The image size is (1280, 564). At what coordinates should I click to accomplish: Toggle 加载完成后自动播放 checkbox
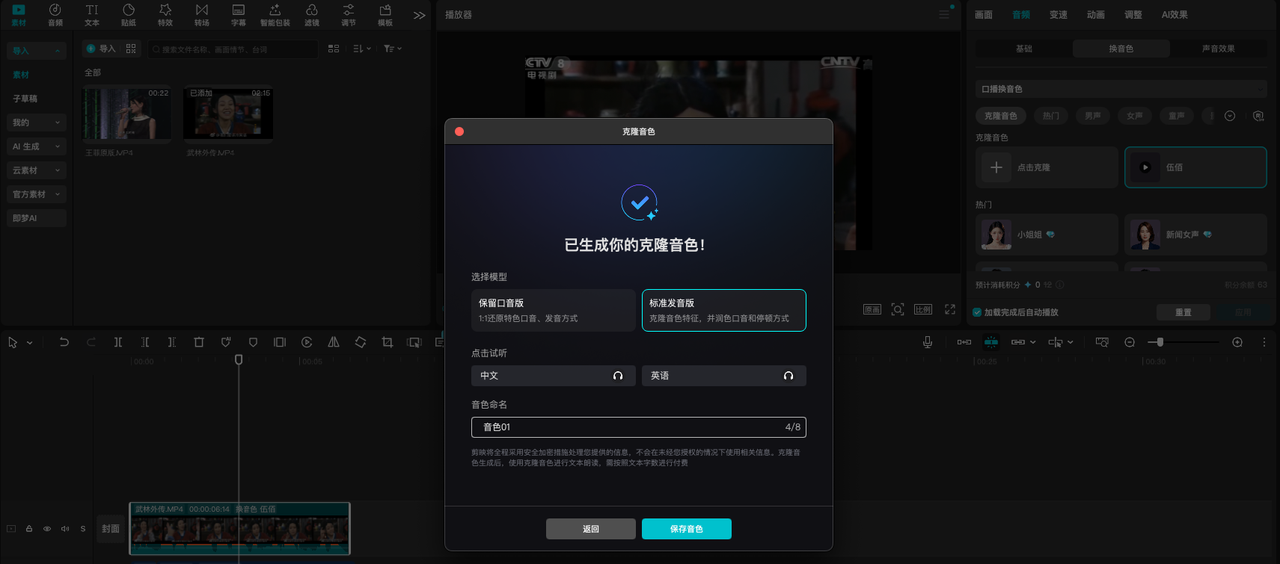click(977, 312)
